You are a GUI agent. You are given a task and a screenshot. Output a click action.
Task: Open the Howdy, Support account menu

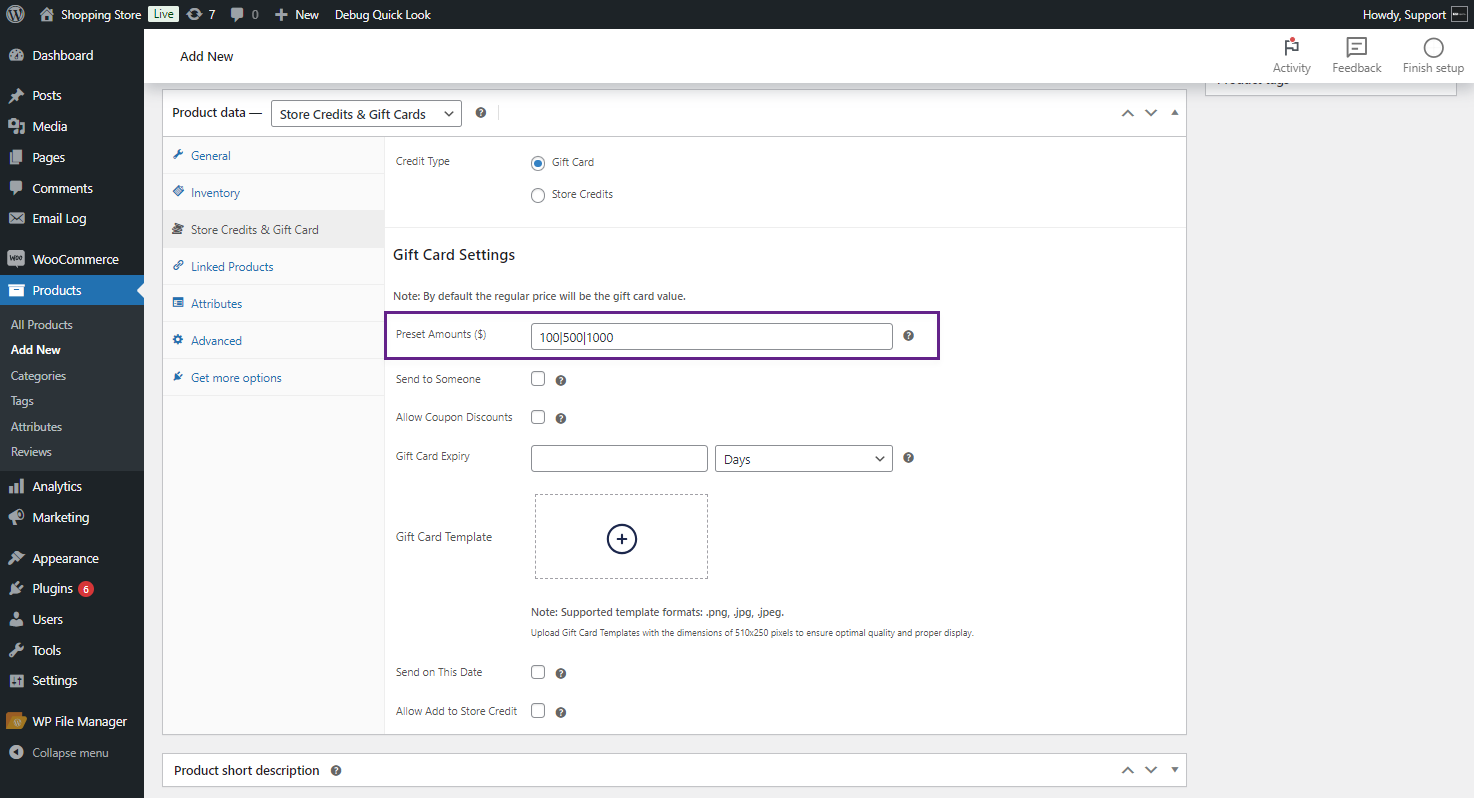tap(1415, 15)
